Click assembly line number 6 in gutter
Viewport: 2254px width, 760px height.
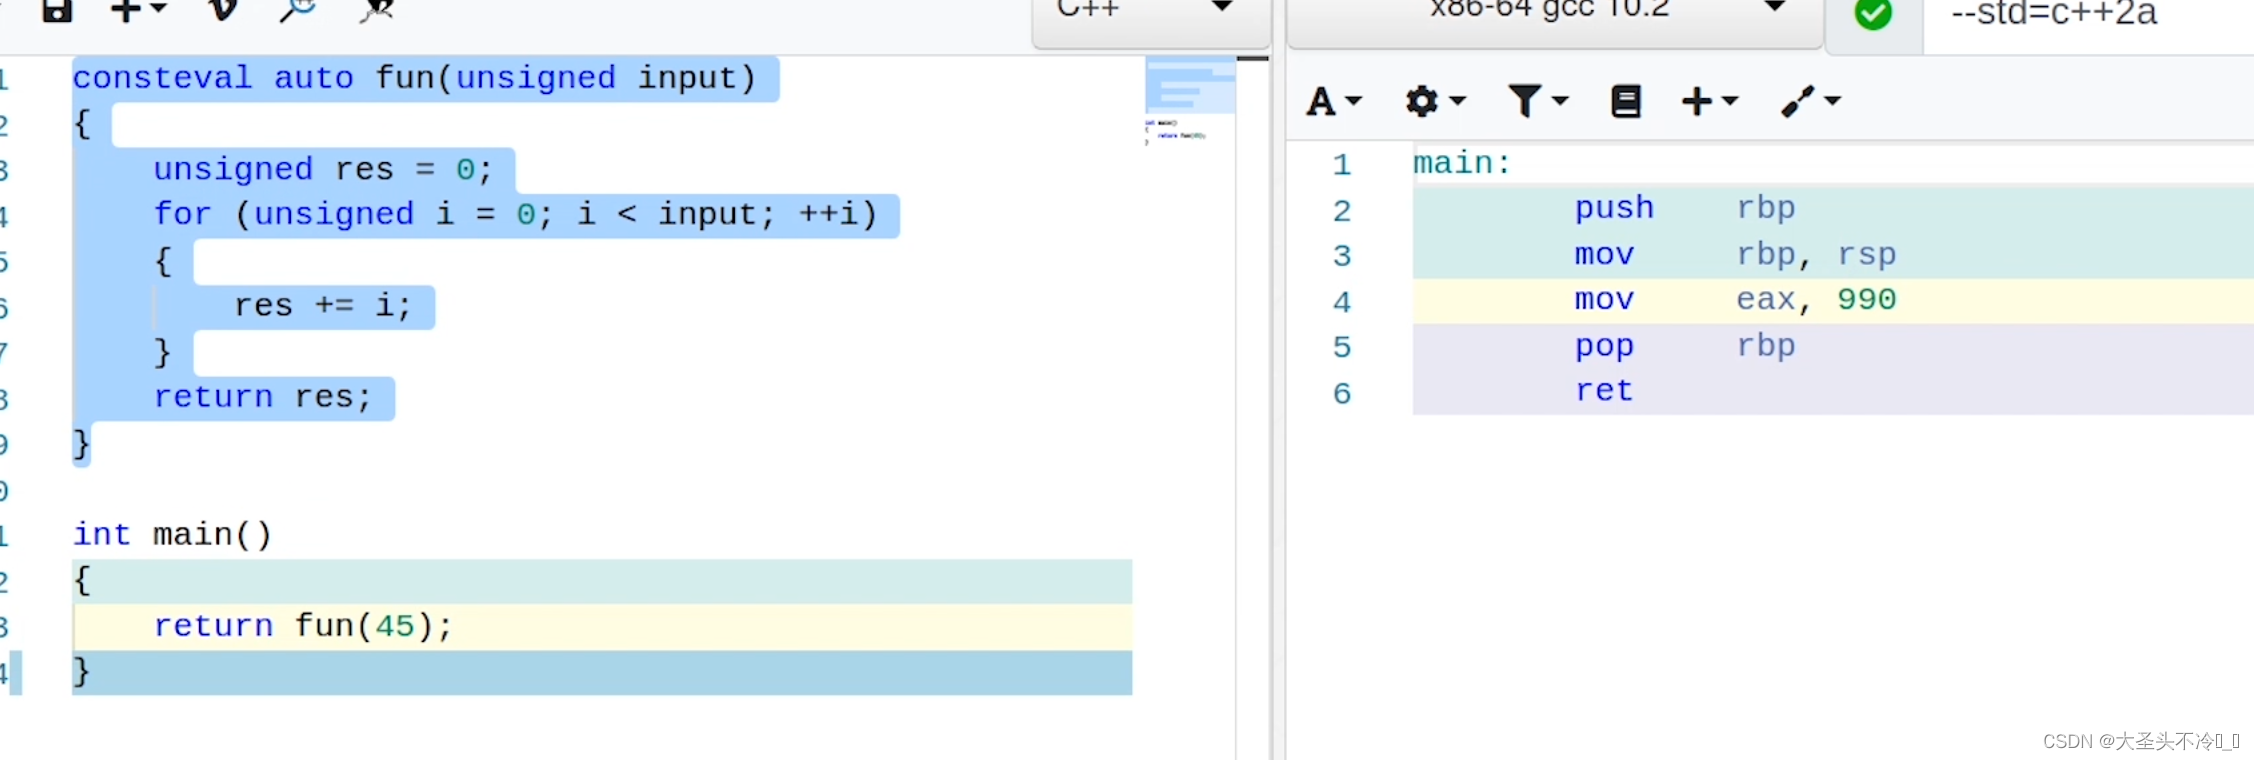pos(1342,394)
